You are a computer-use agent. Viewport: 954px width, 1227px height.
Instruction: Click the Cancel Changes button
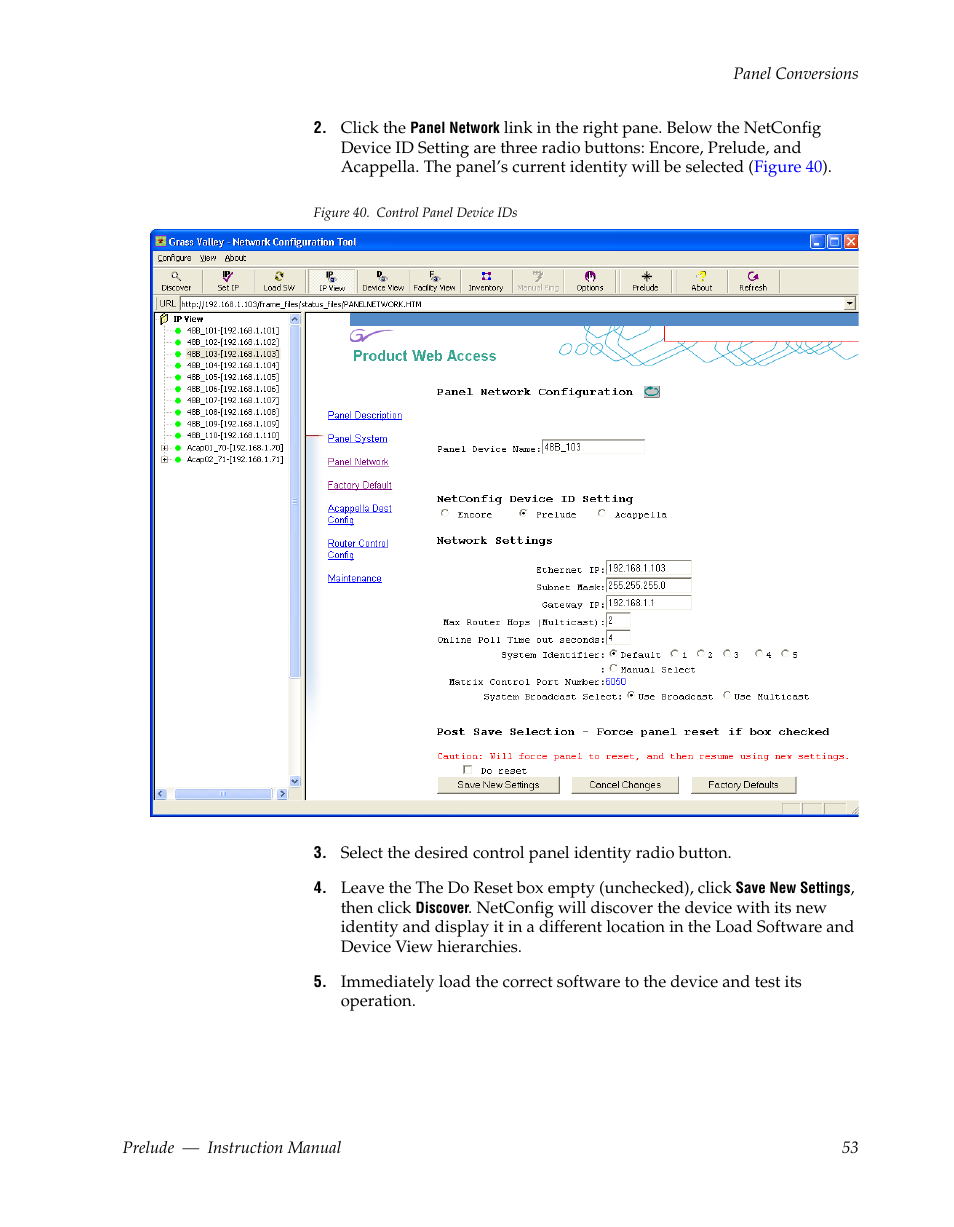pyautogui.click(x=625, y=785)
